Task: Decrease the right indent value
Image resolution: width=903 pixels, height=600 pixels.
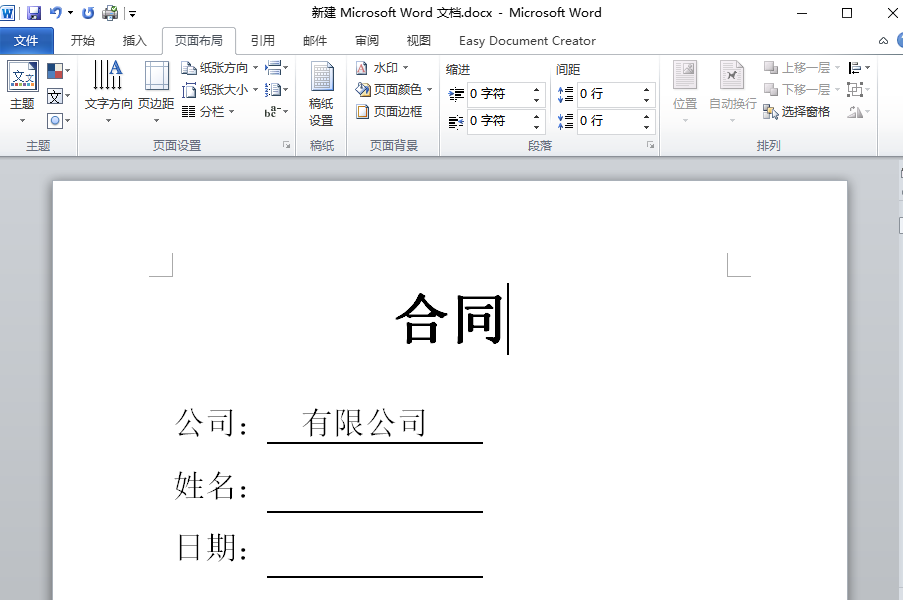Action: tap(536, 127)
